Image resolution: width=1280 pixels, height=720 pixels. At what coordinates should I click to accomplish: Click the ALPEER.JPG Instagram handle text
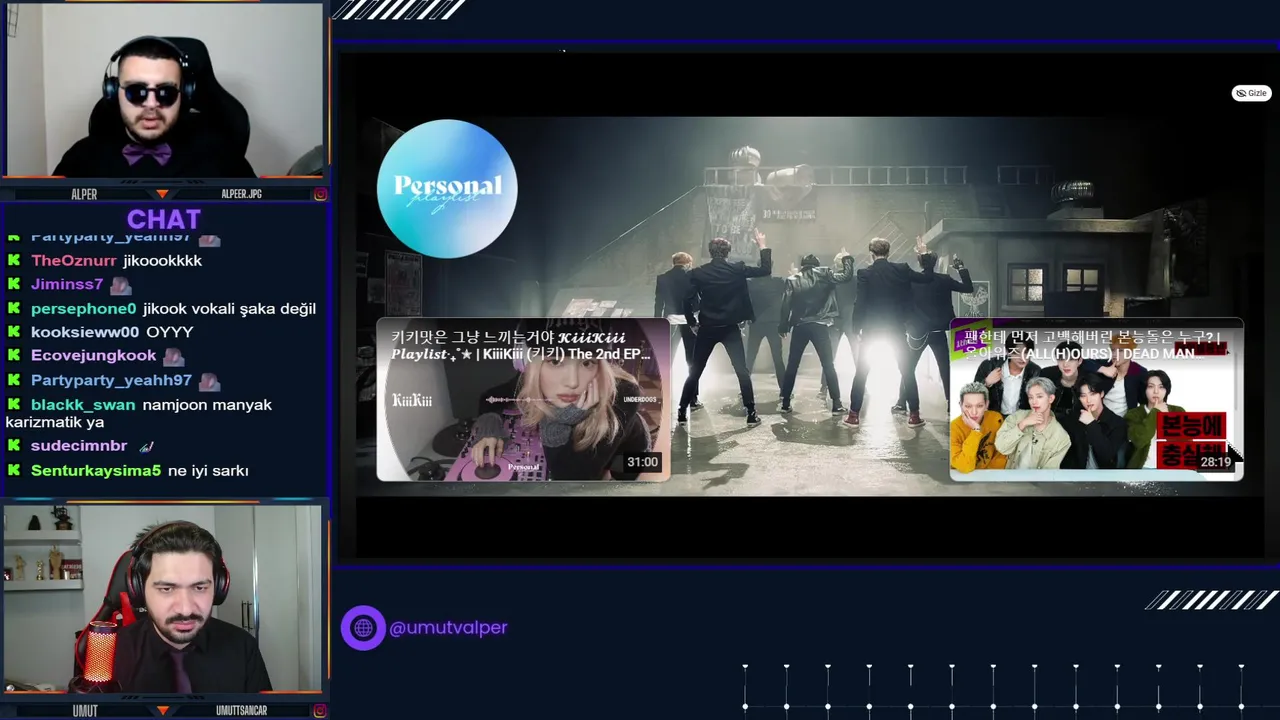point(241,194)
